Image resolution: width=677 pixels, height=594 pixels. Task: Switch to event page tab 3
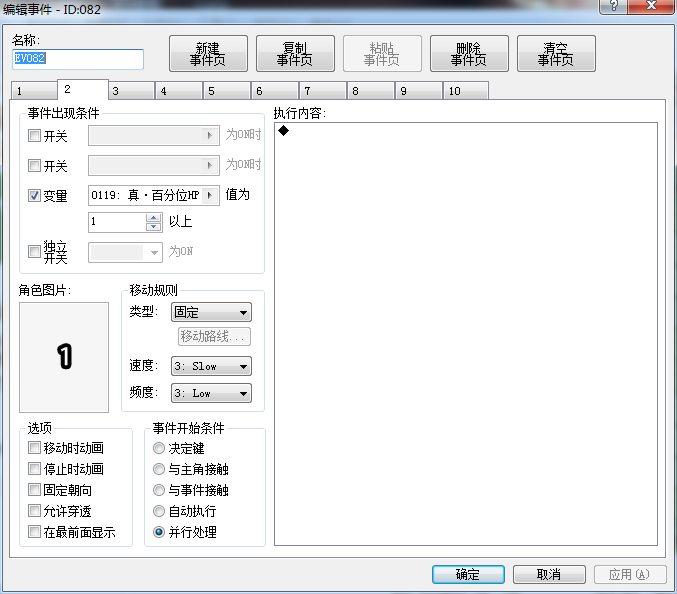click(132, 91)
